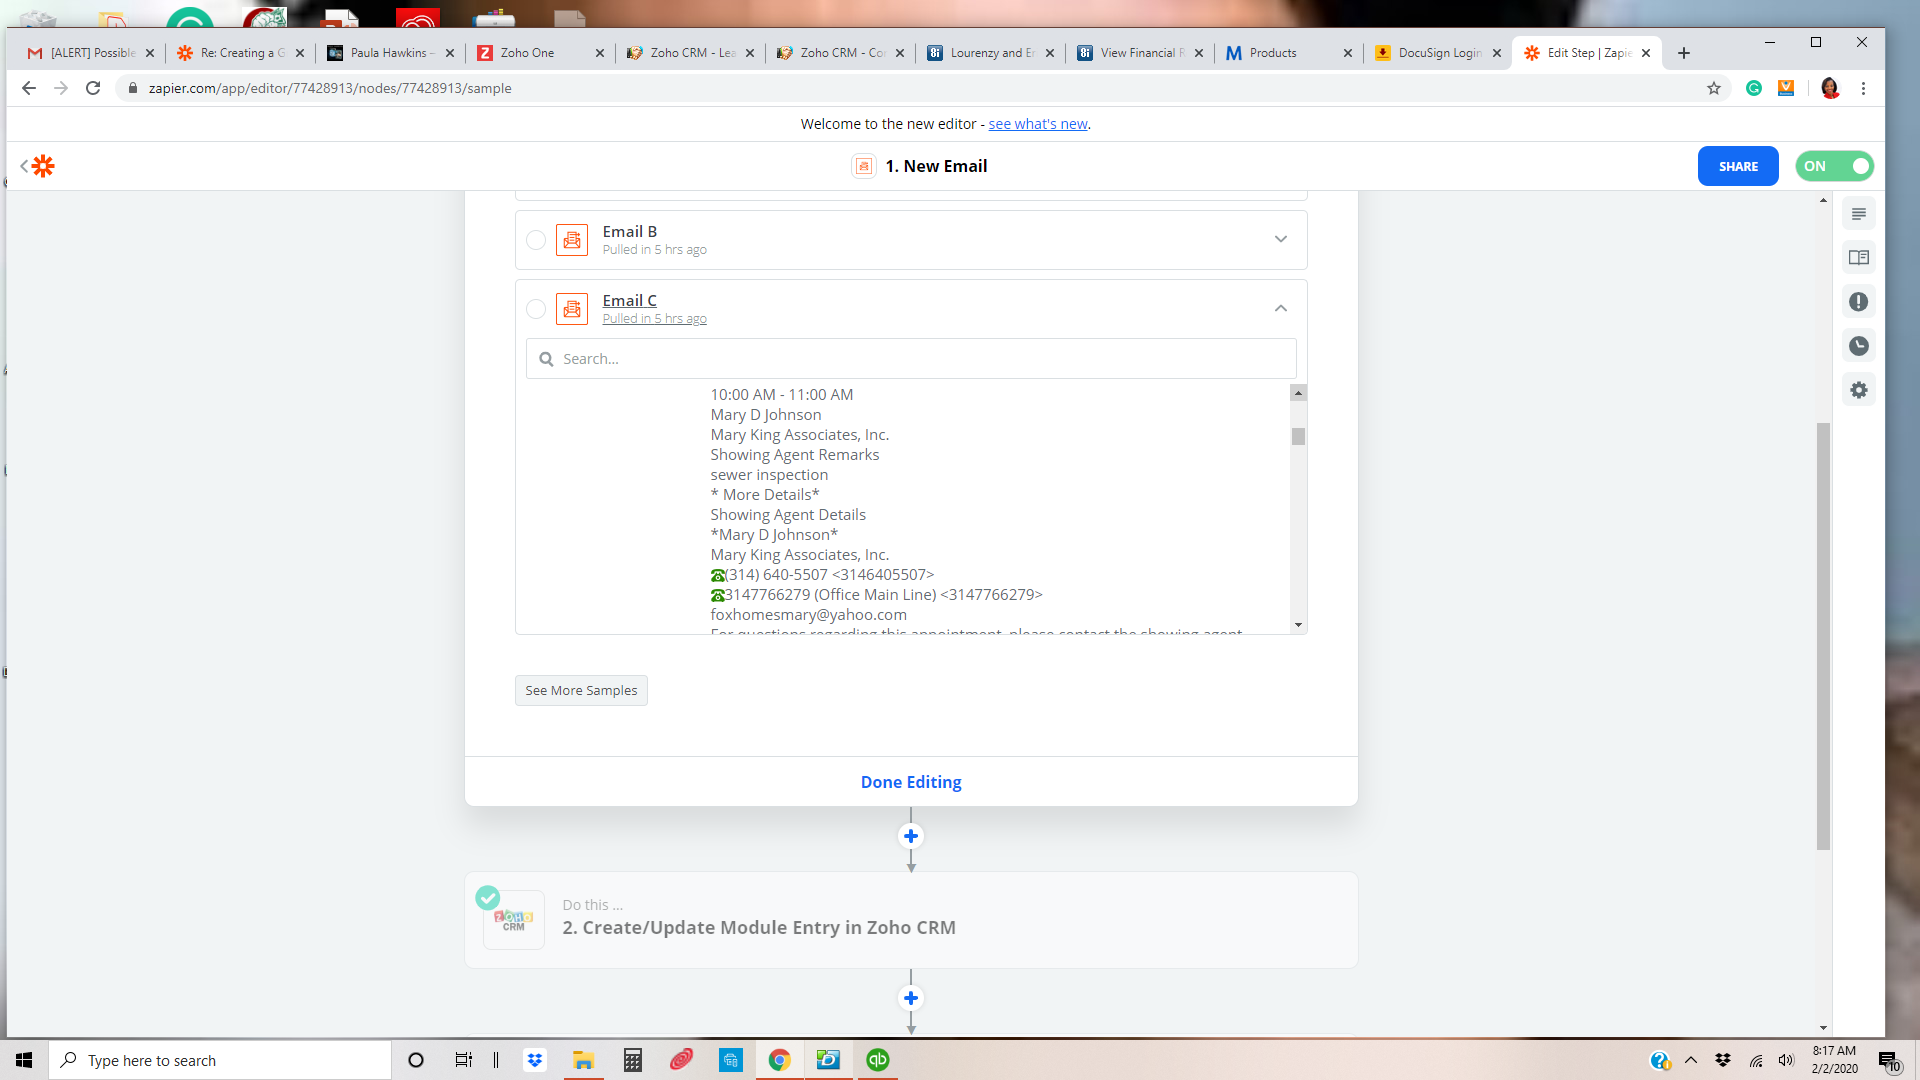Viewport: 1920px width, 1080px height.
Task: Open the help book icon in right sidebar
Action: pos(1859,258)
